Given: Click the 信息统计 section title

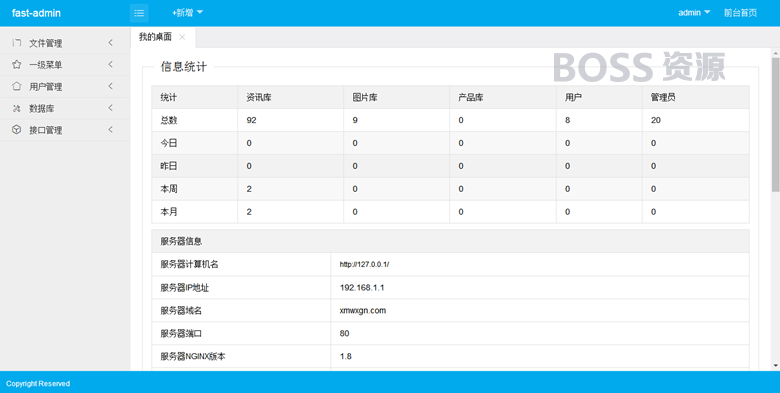Looking at the screenshot, I should tap(184, 67).
